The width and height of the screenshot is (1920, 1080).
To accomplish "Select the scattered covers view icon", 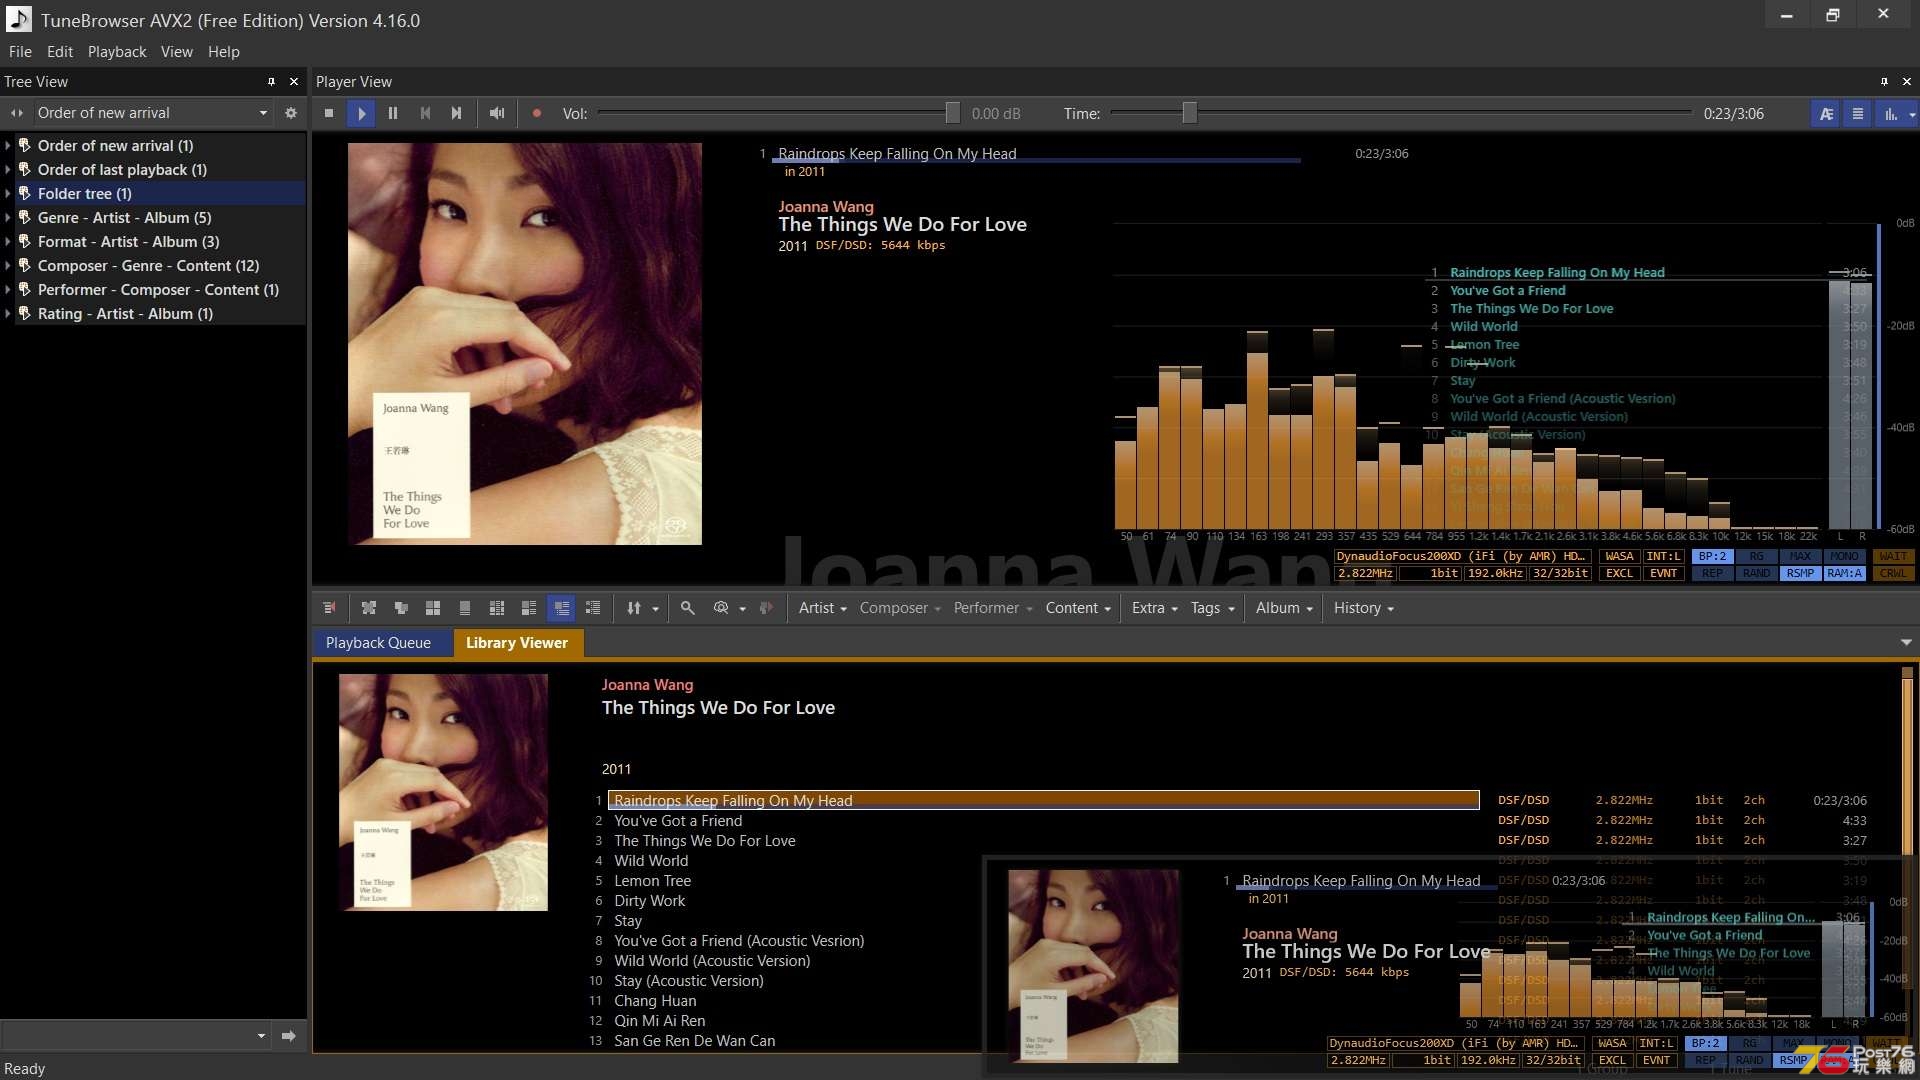I will tap(369, 608).
